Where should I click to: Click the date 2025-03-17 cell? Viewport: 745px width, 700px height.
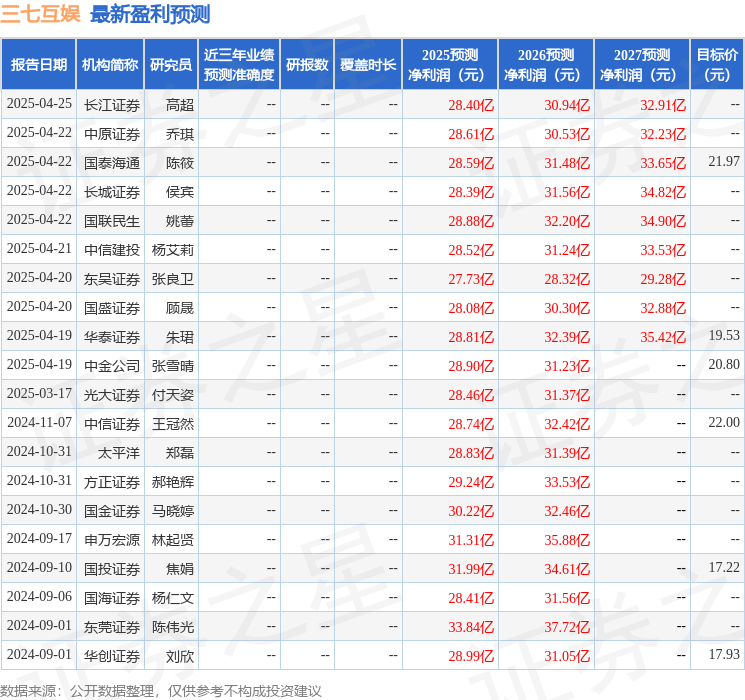tap(39, 393)
